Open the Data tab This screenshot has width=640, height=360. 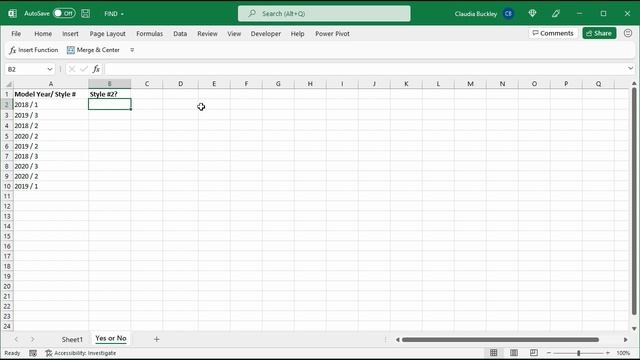180,34
